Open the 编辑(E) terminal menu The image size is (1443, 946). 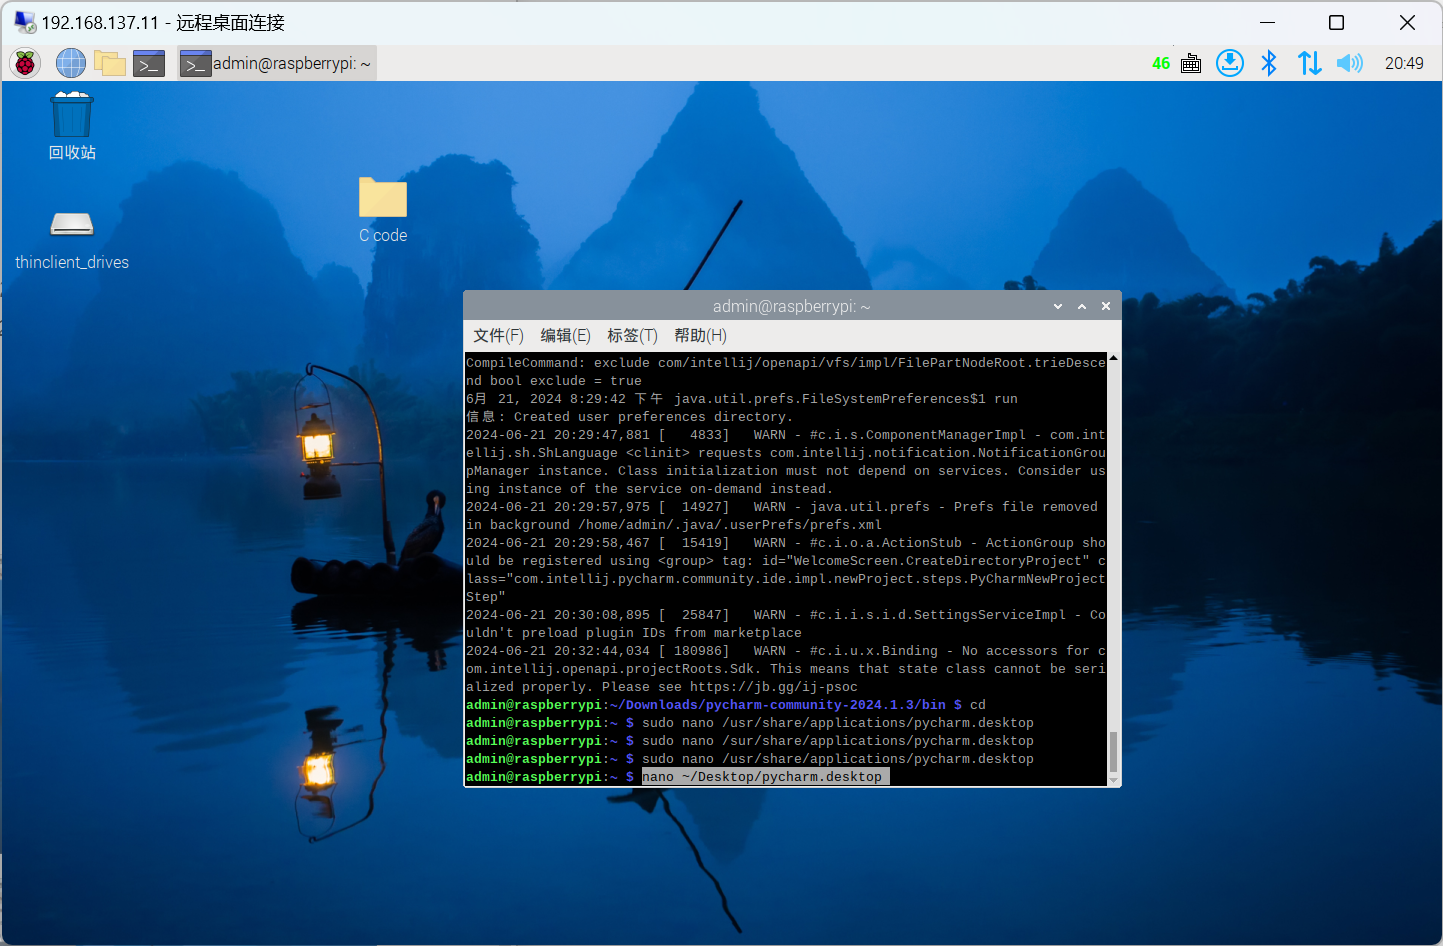coord(565,336)
